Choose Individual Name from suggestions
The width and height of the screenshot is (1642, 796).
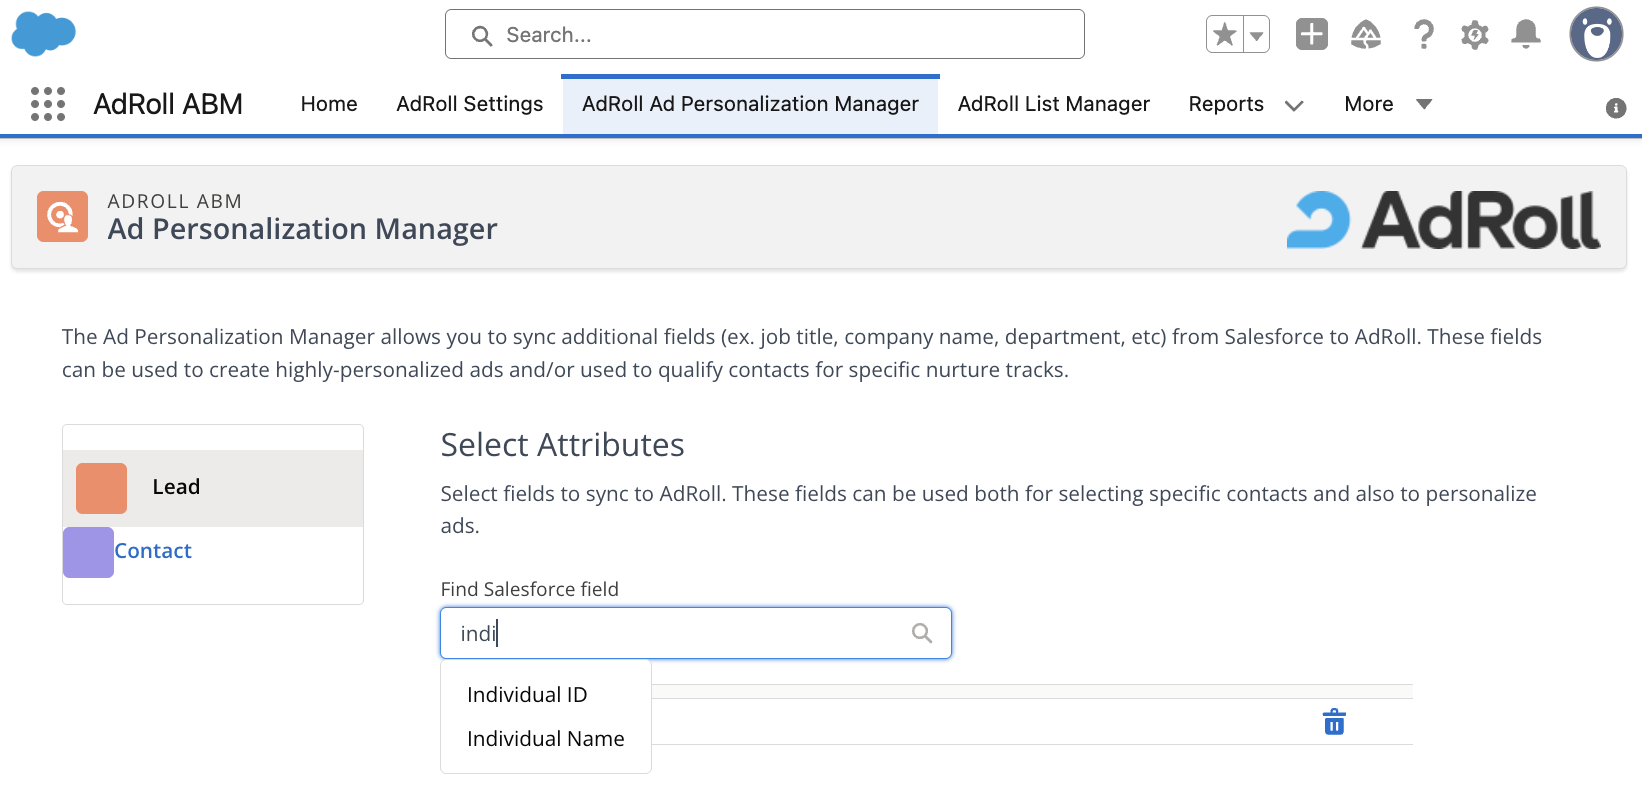[x=545, y=739]
